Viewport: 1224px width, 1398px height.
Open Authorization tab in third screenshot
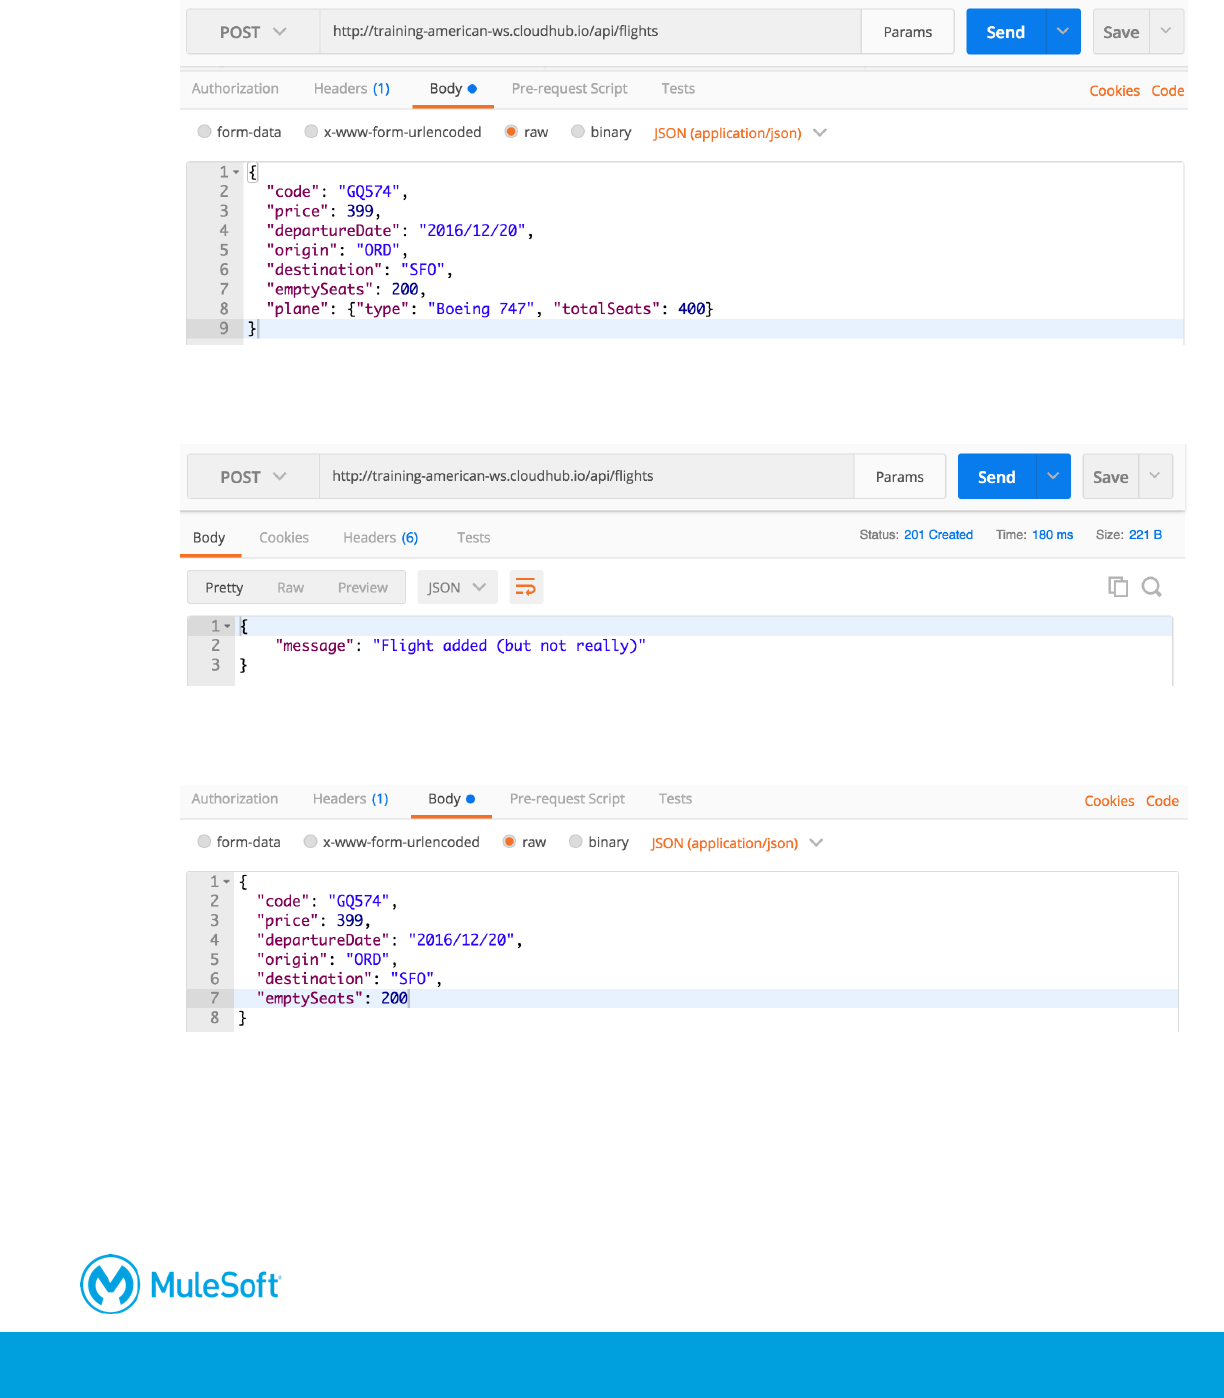point(235,798)
